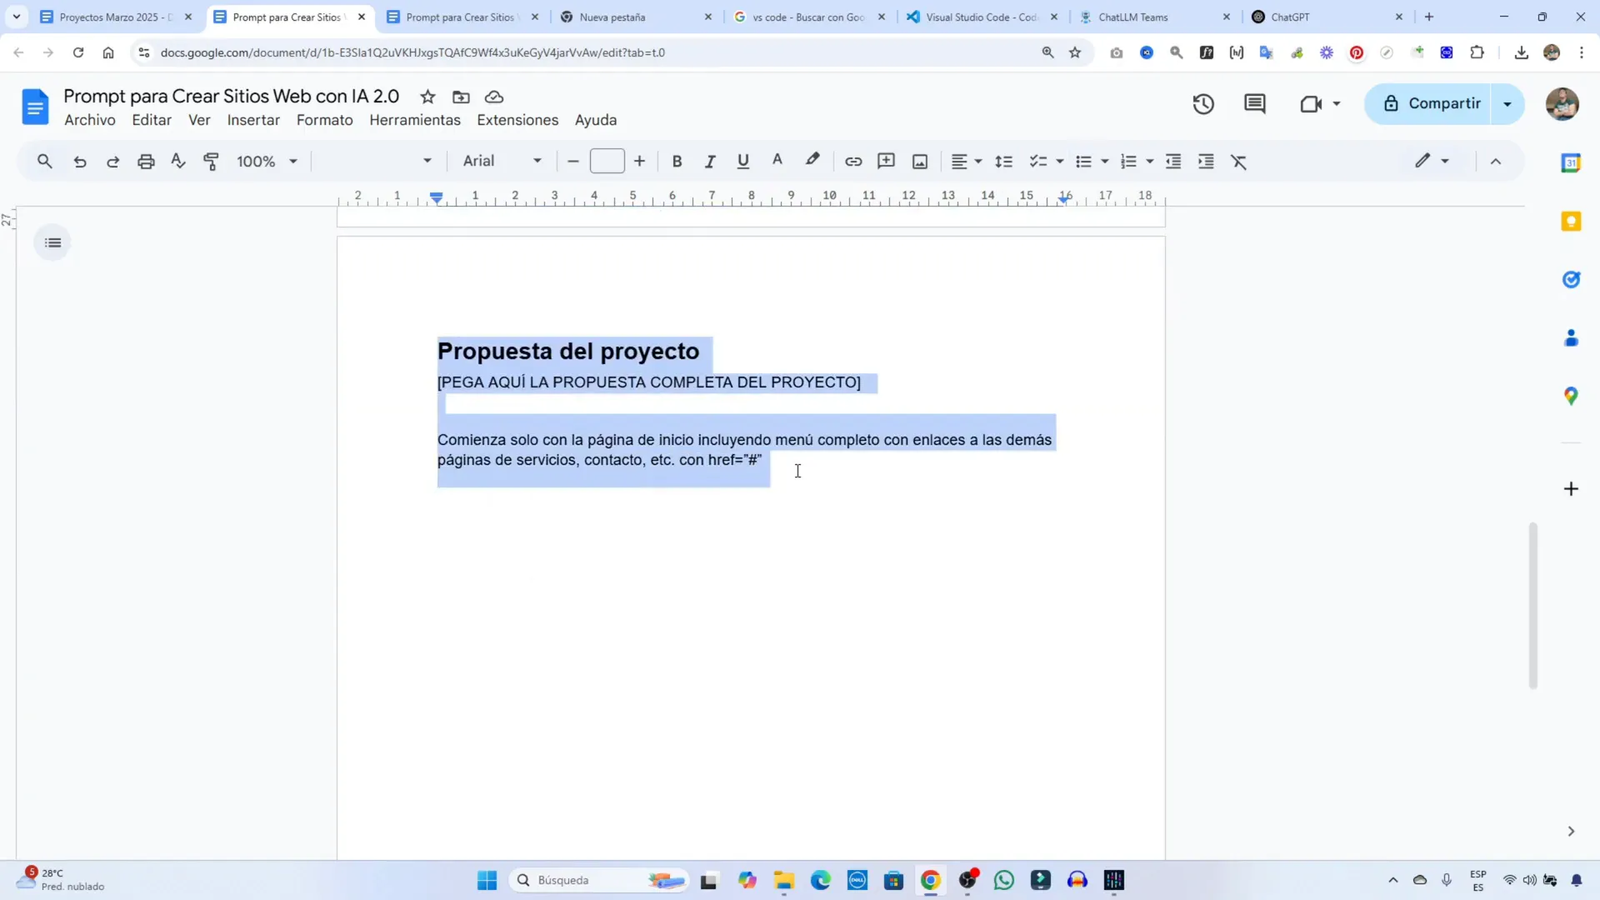Select the Paint format tool

coord(209,161)
